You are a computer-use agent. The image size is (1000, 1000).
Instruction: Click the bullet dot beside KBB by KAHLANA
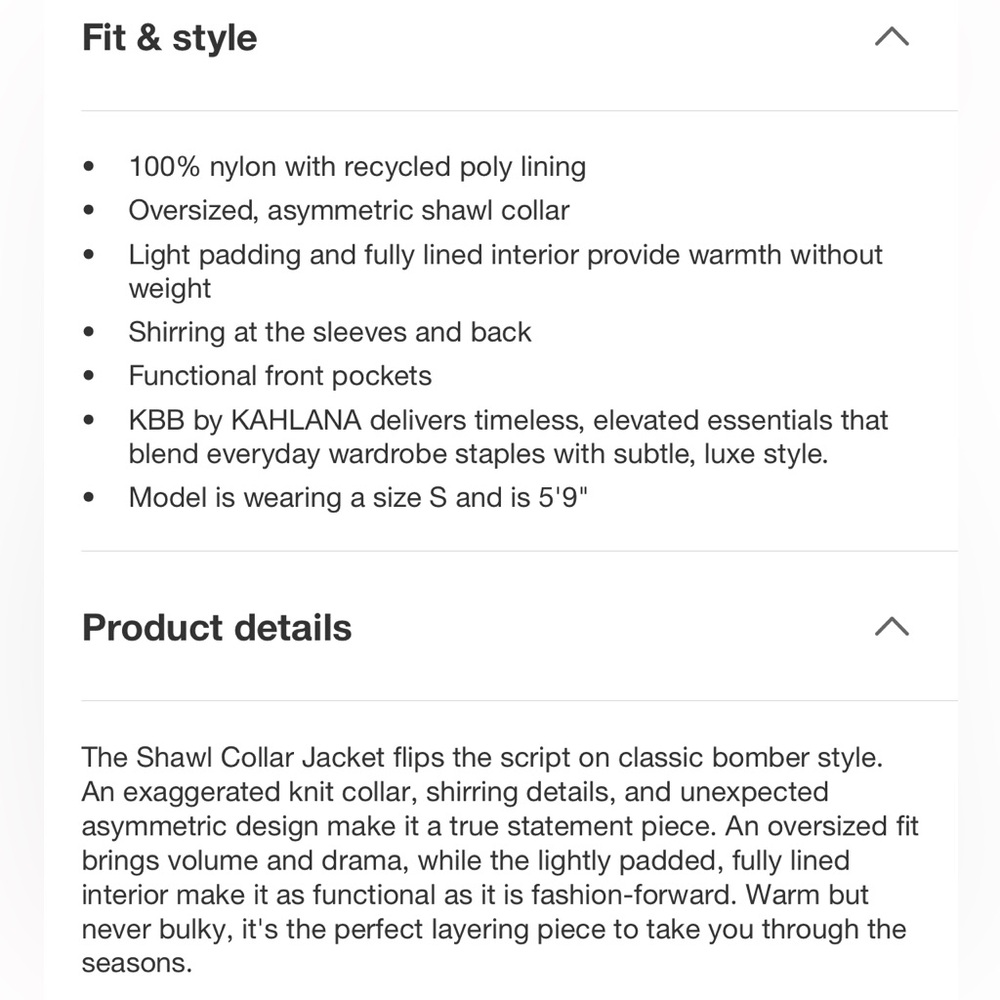89,420
